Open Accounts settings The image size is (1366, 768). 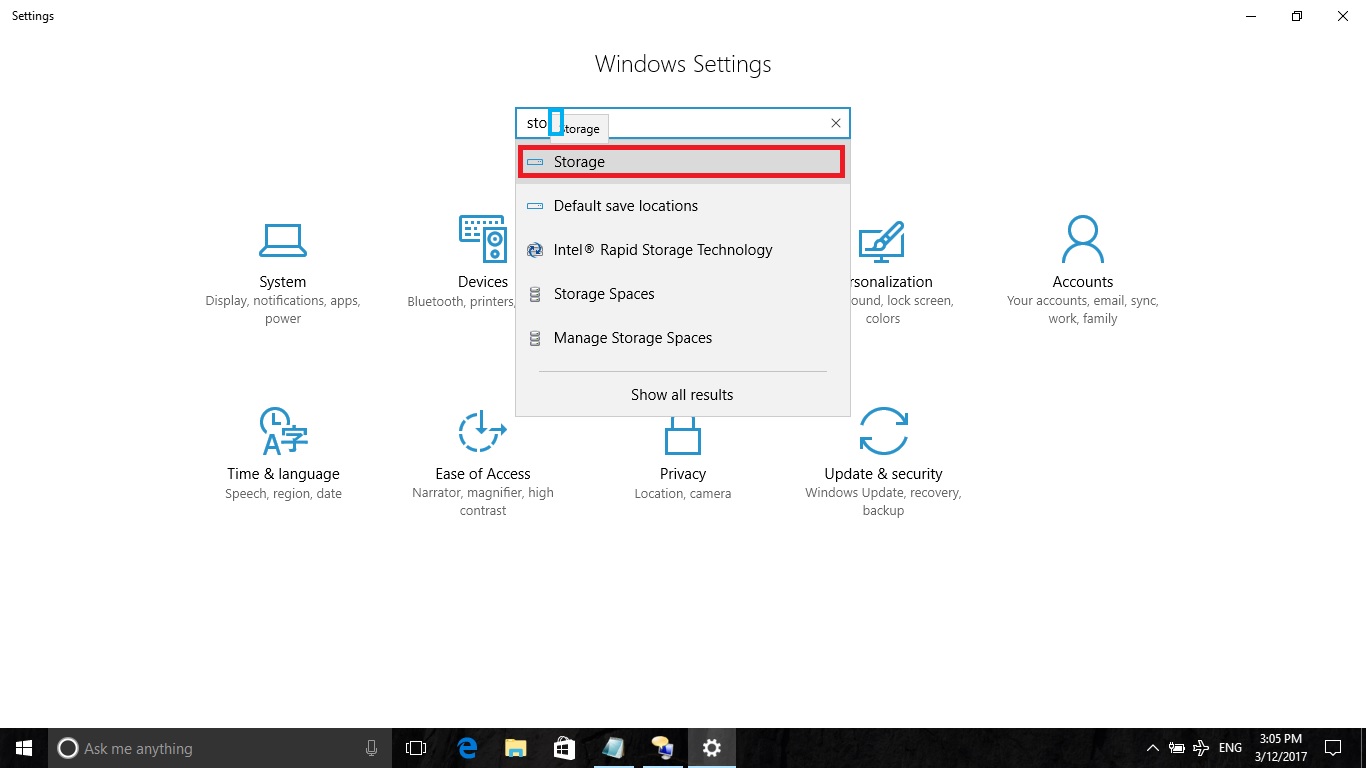click(1083, 267)
